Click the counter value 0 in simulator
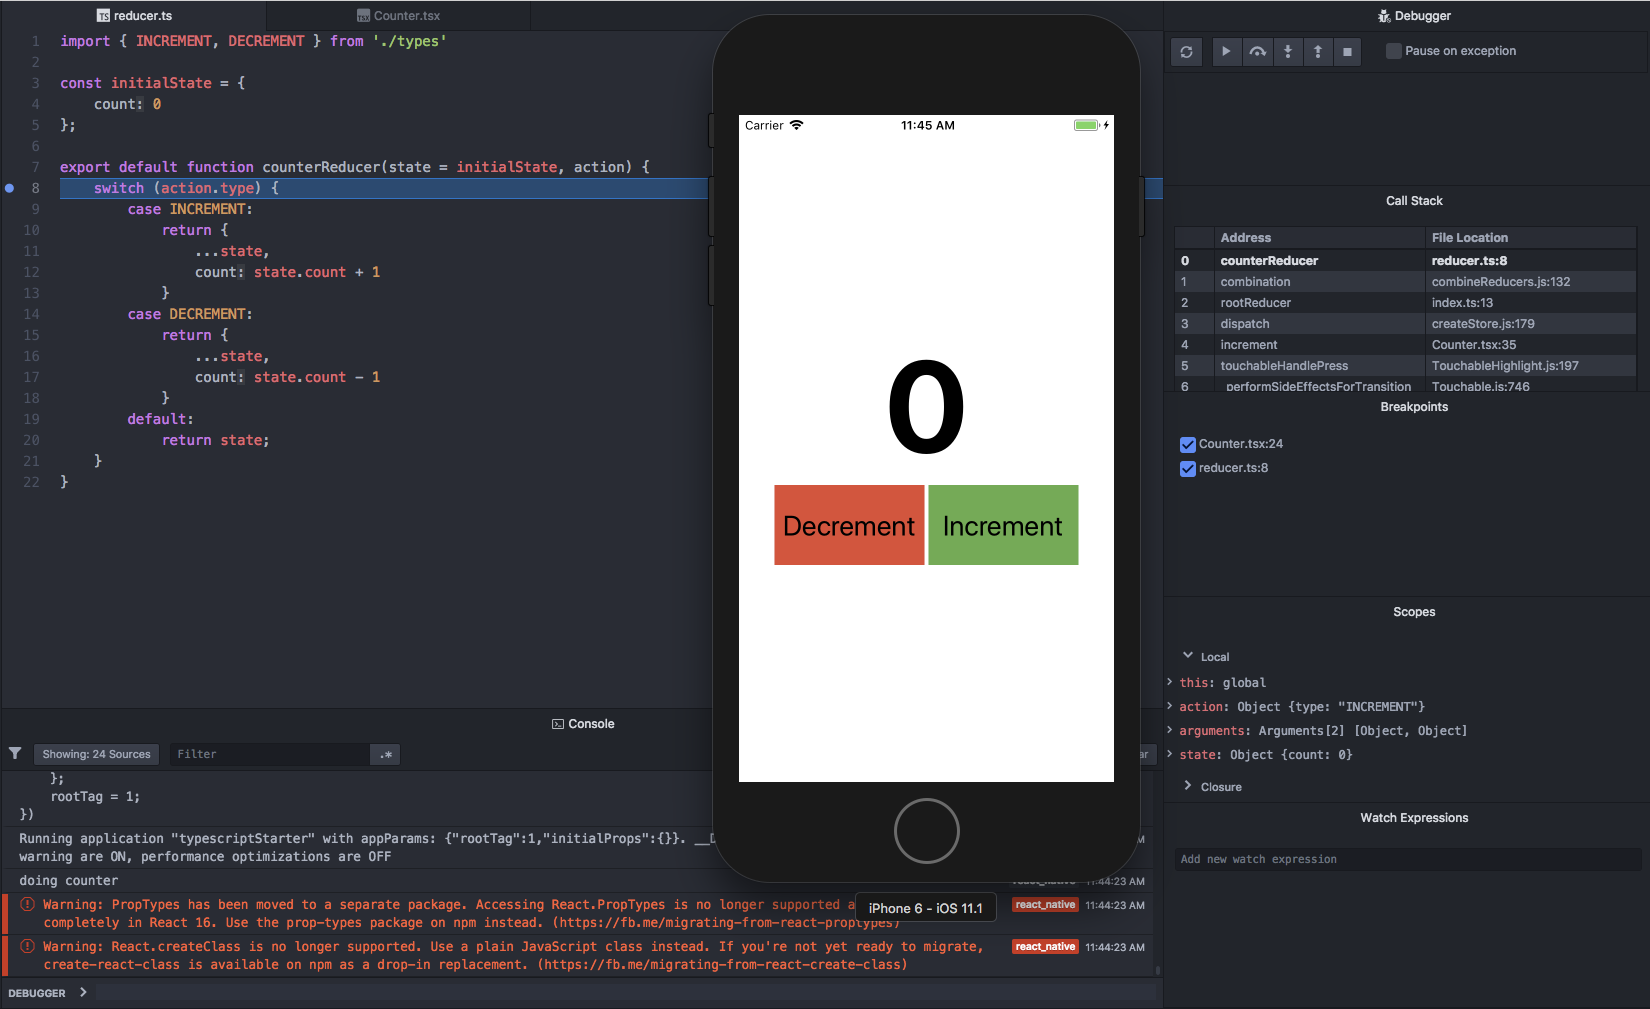The image size is (1650, 1009). point(926,406)
